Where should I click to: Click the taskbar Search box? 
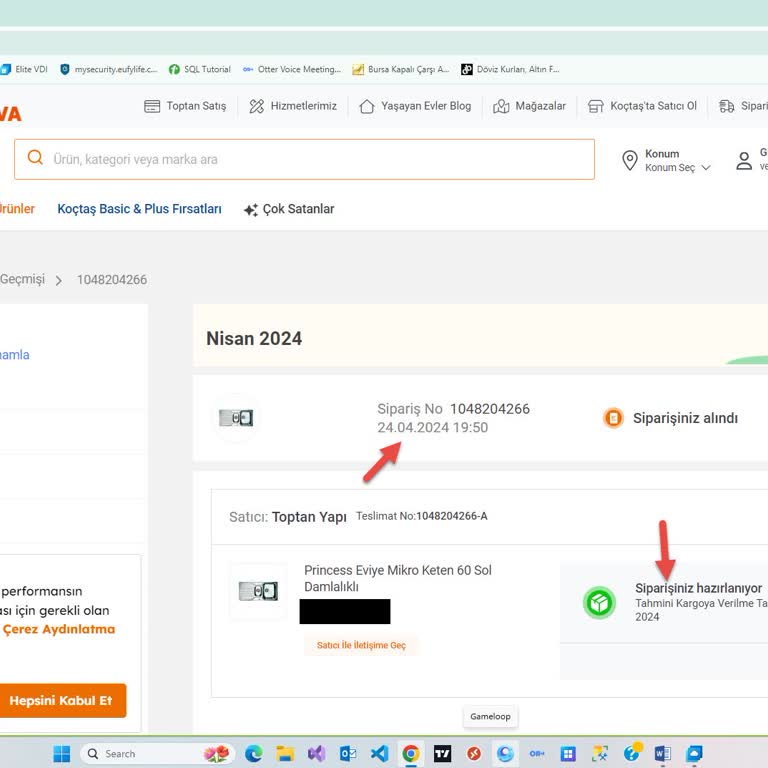coord(157,753)
